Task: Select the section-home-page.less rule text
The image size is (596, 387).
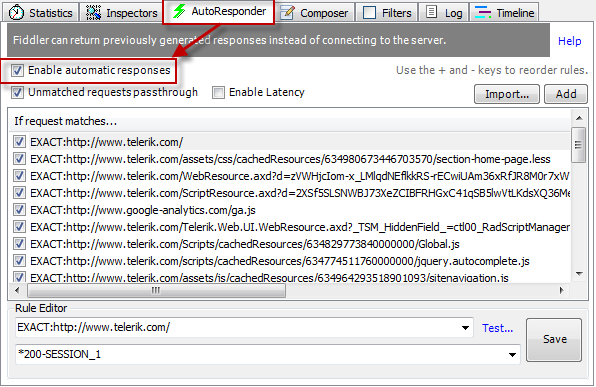Action: (290, 159)
